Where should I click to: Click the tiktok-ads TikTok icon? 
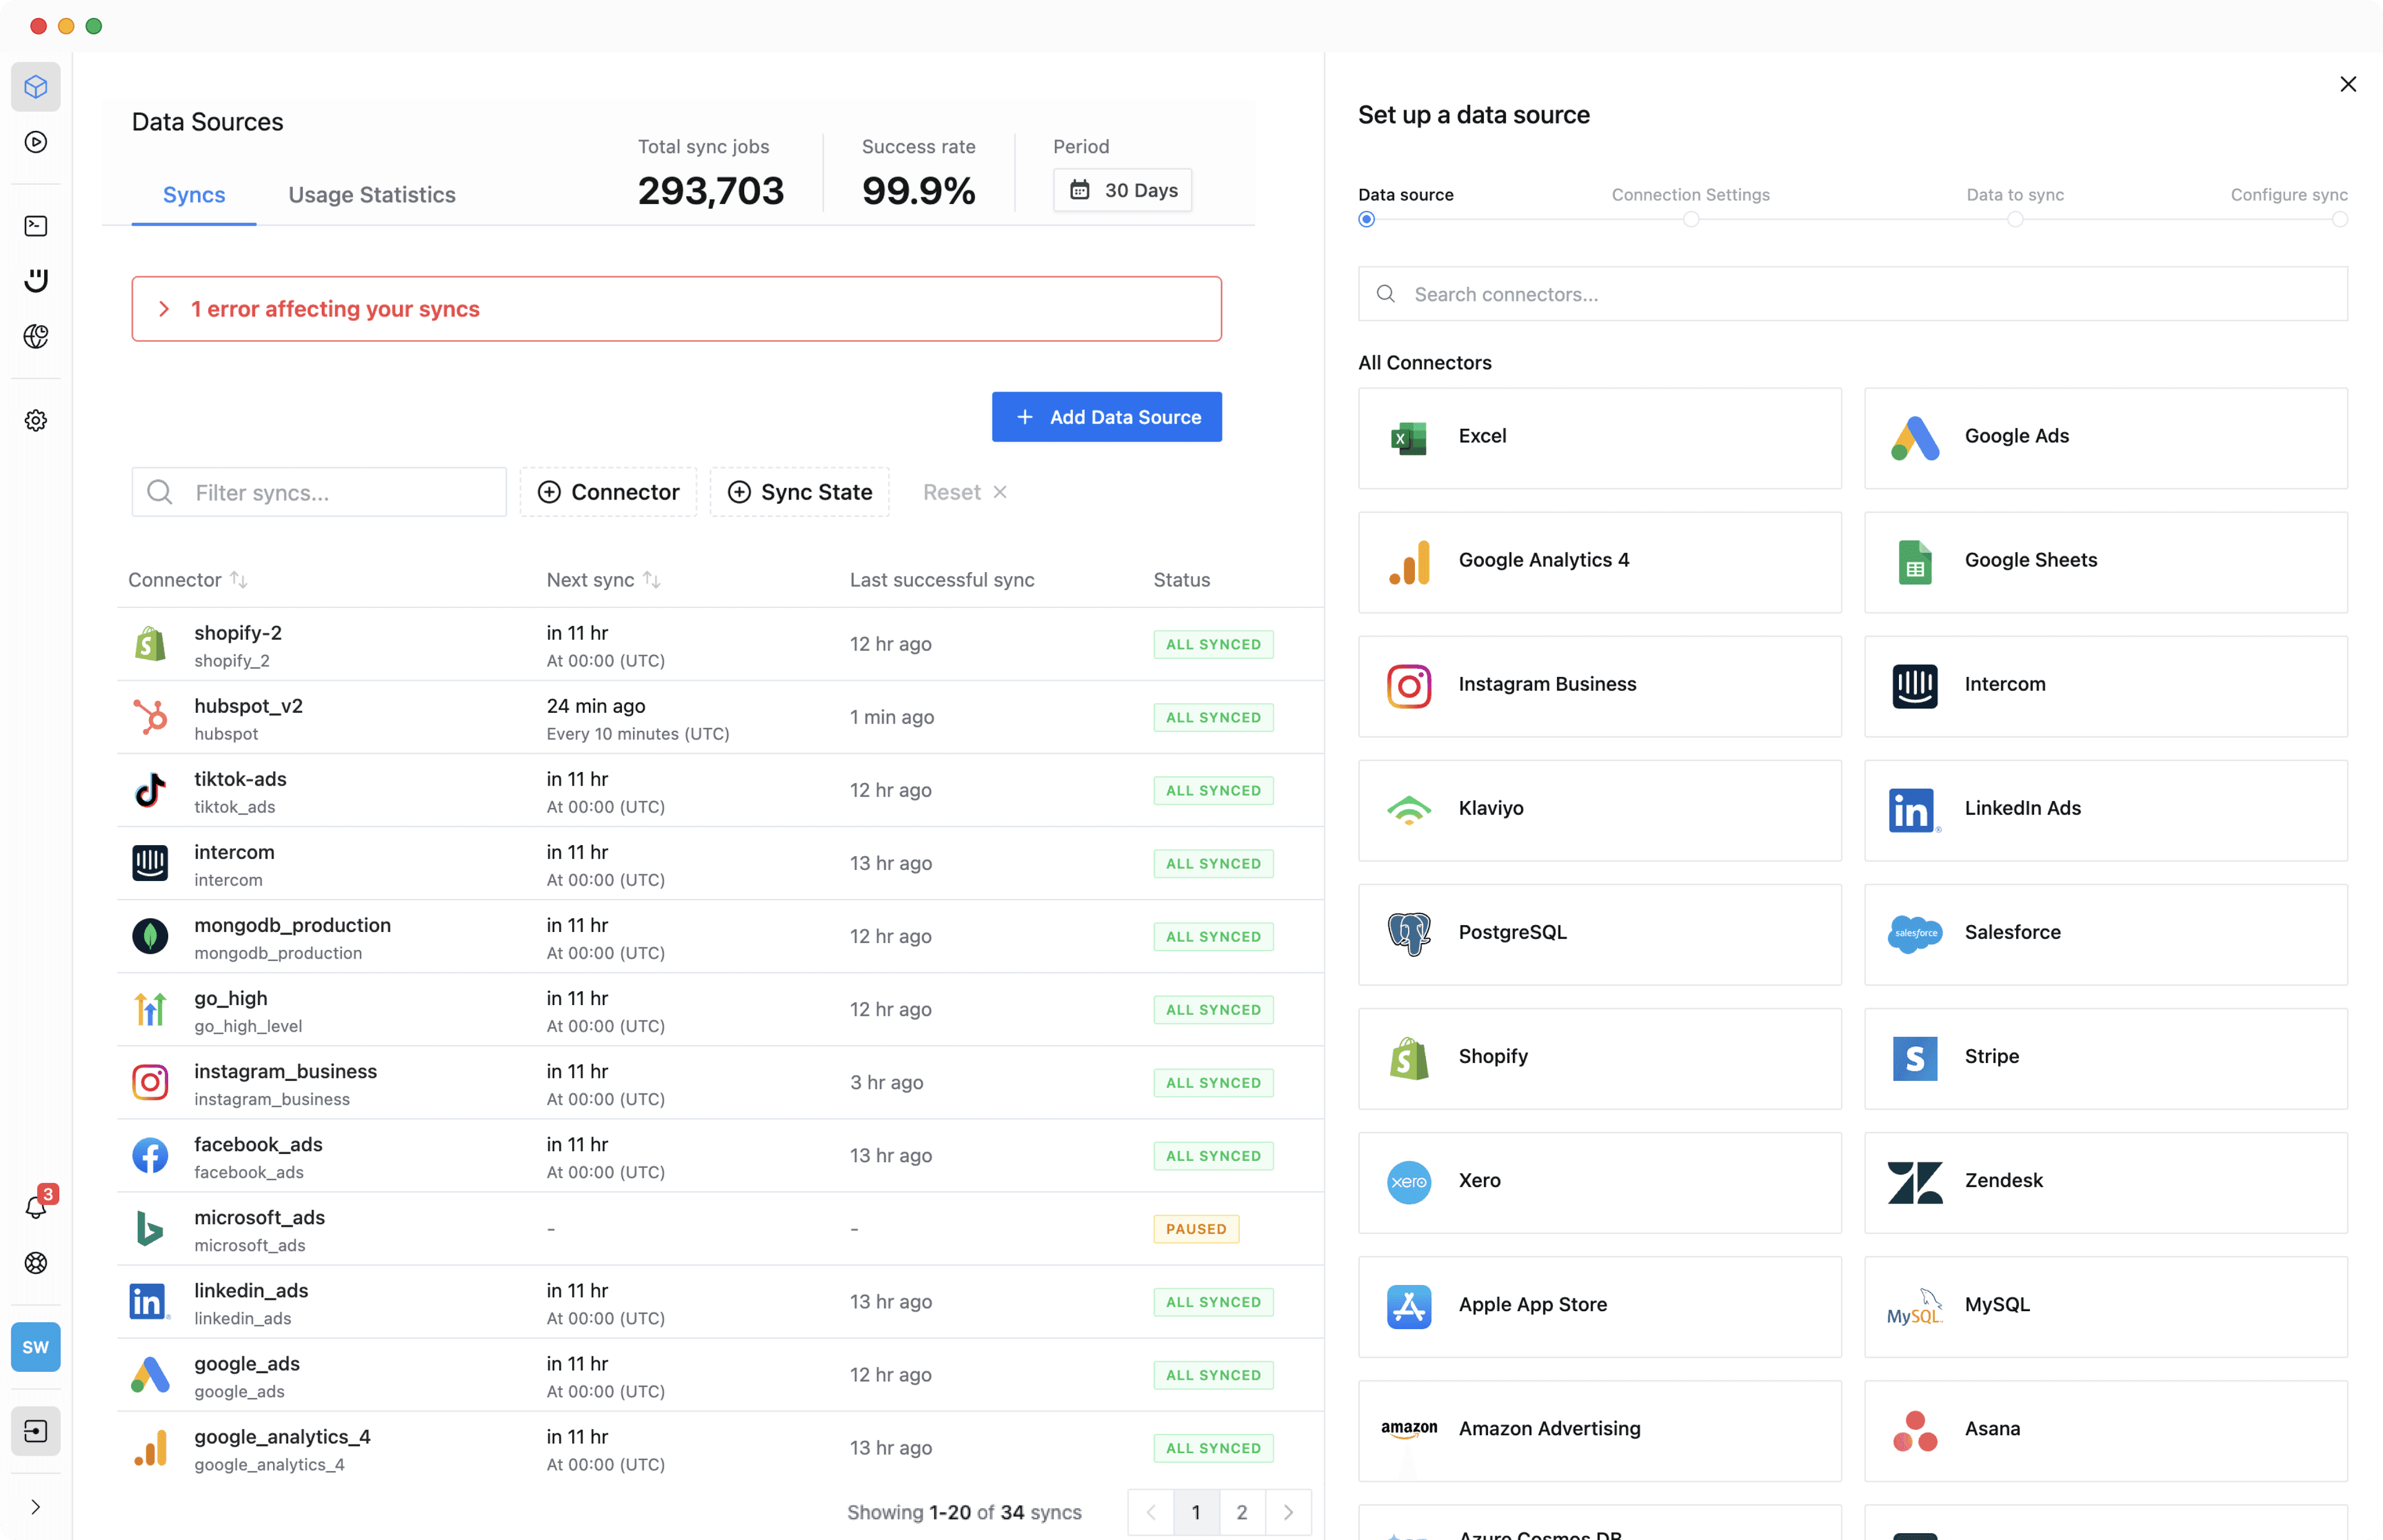click(150, 790)
